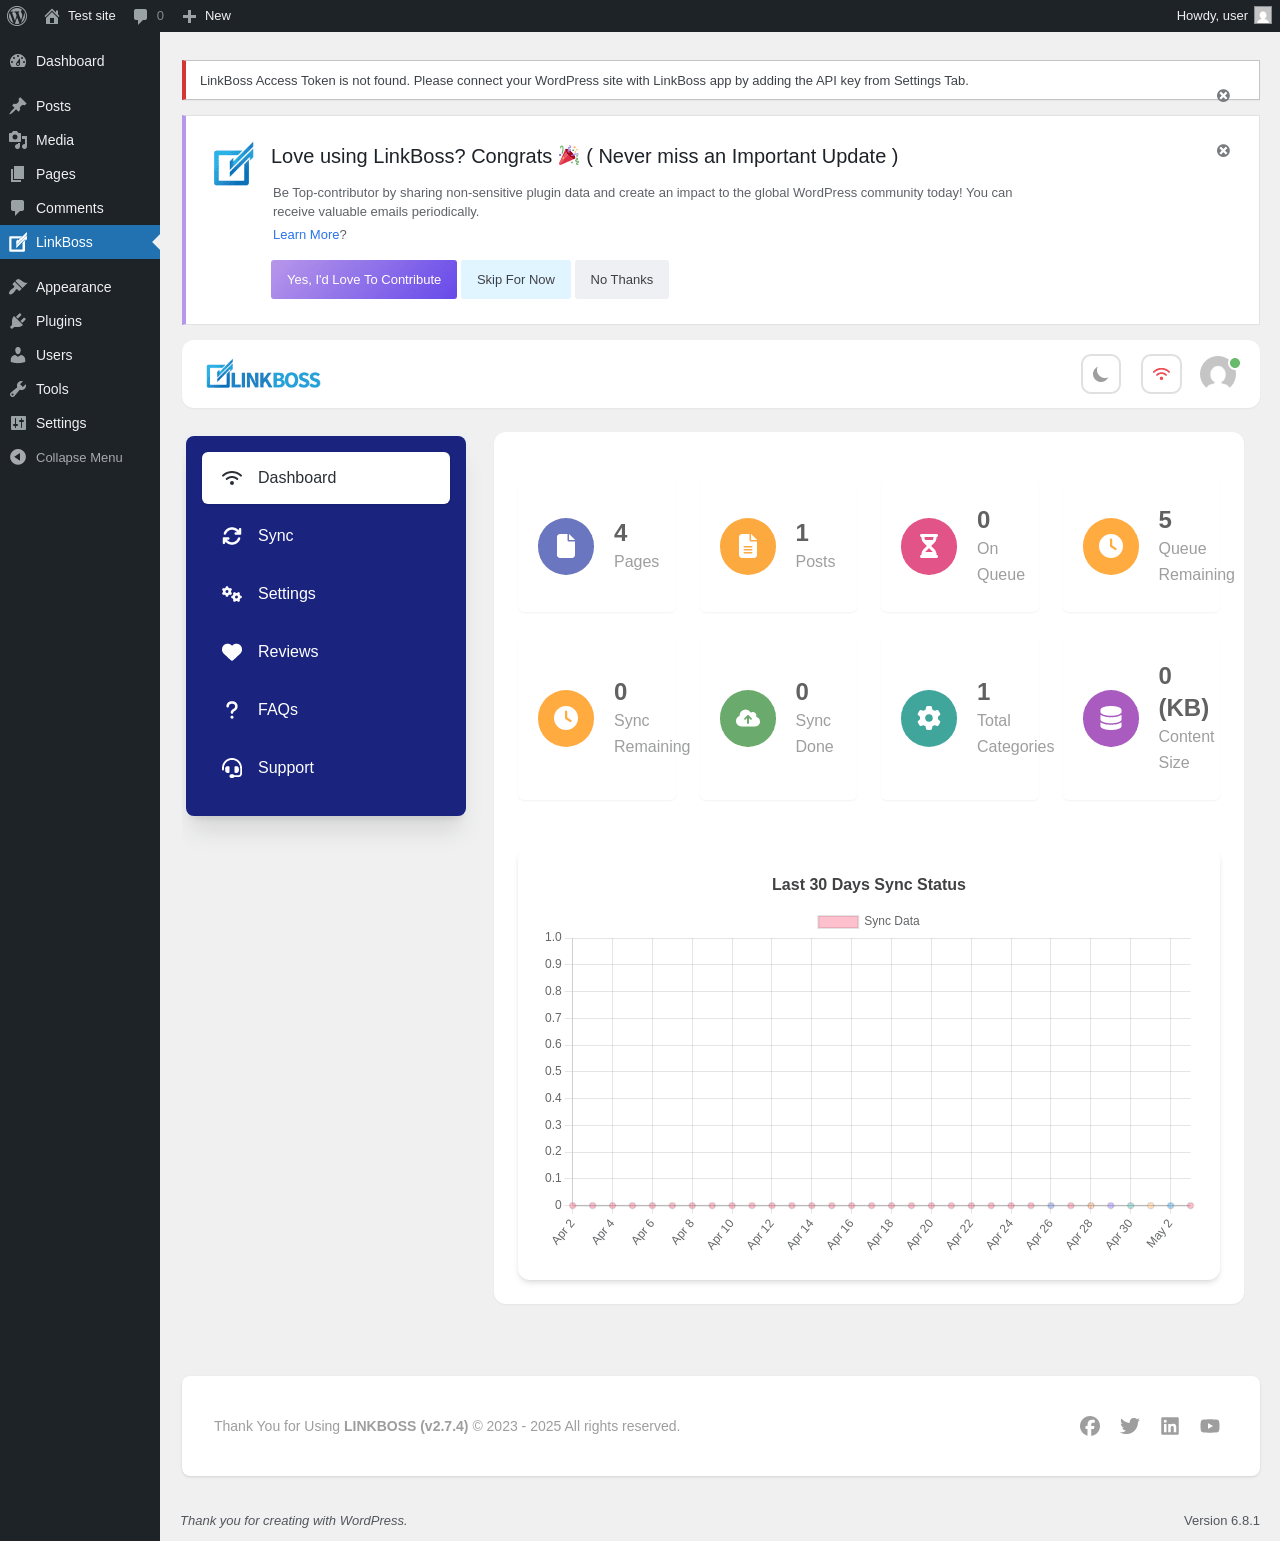Viewport: 1280px width, 1541px height.
Task: Visit Test site home link
Action: click(80, 16)
